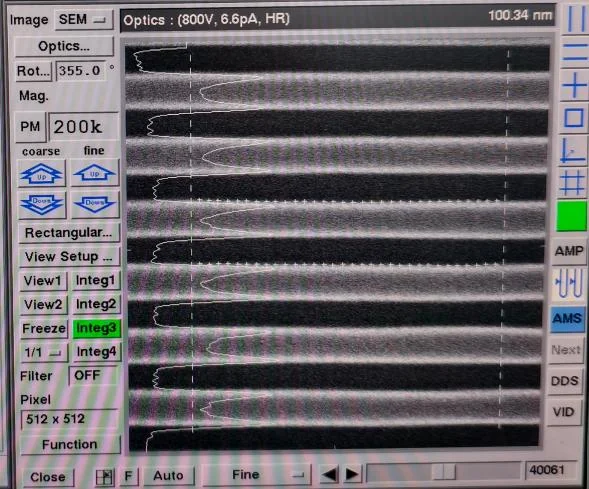This screenshot has height=489, width=589.
Task: Open the Optics... settings
Action: pyautogui.click(x=64, y=46)
